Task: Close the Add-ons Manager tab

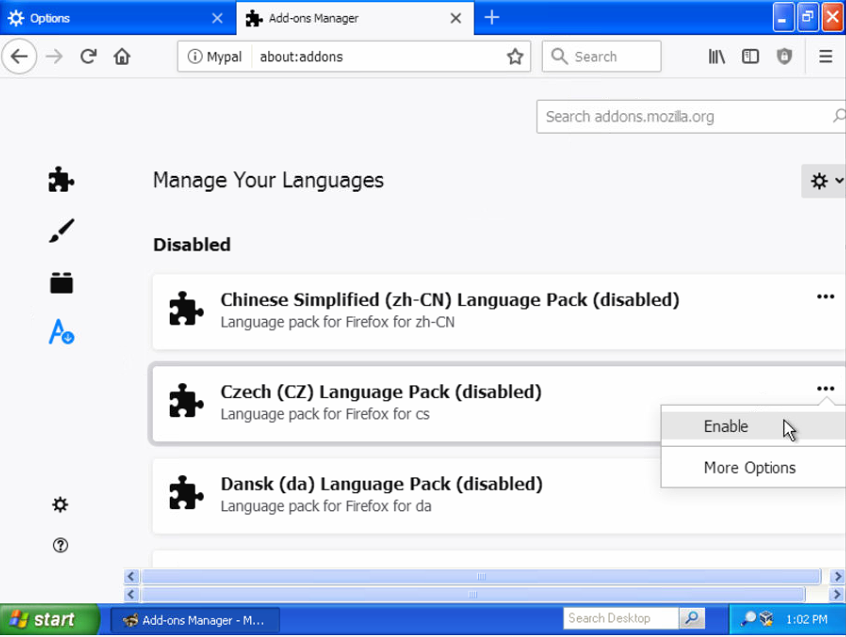Action: pos(456,18)
